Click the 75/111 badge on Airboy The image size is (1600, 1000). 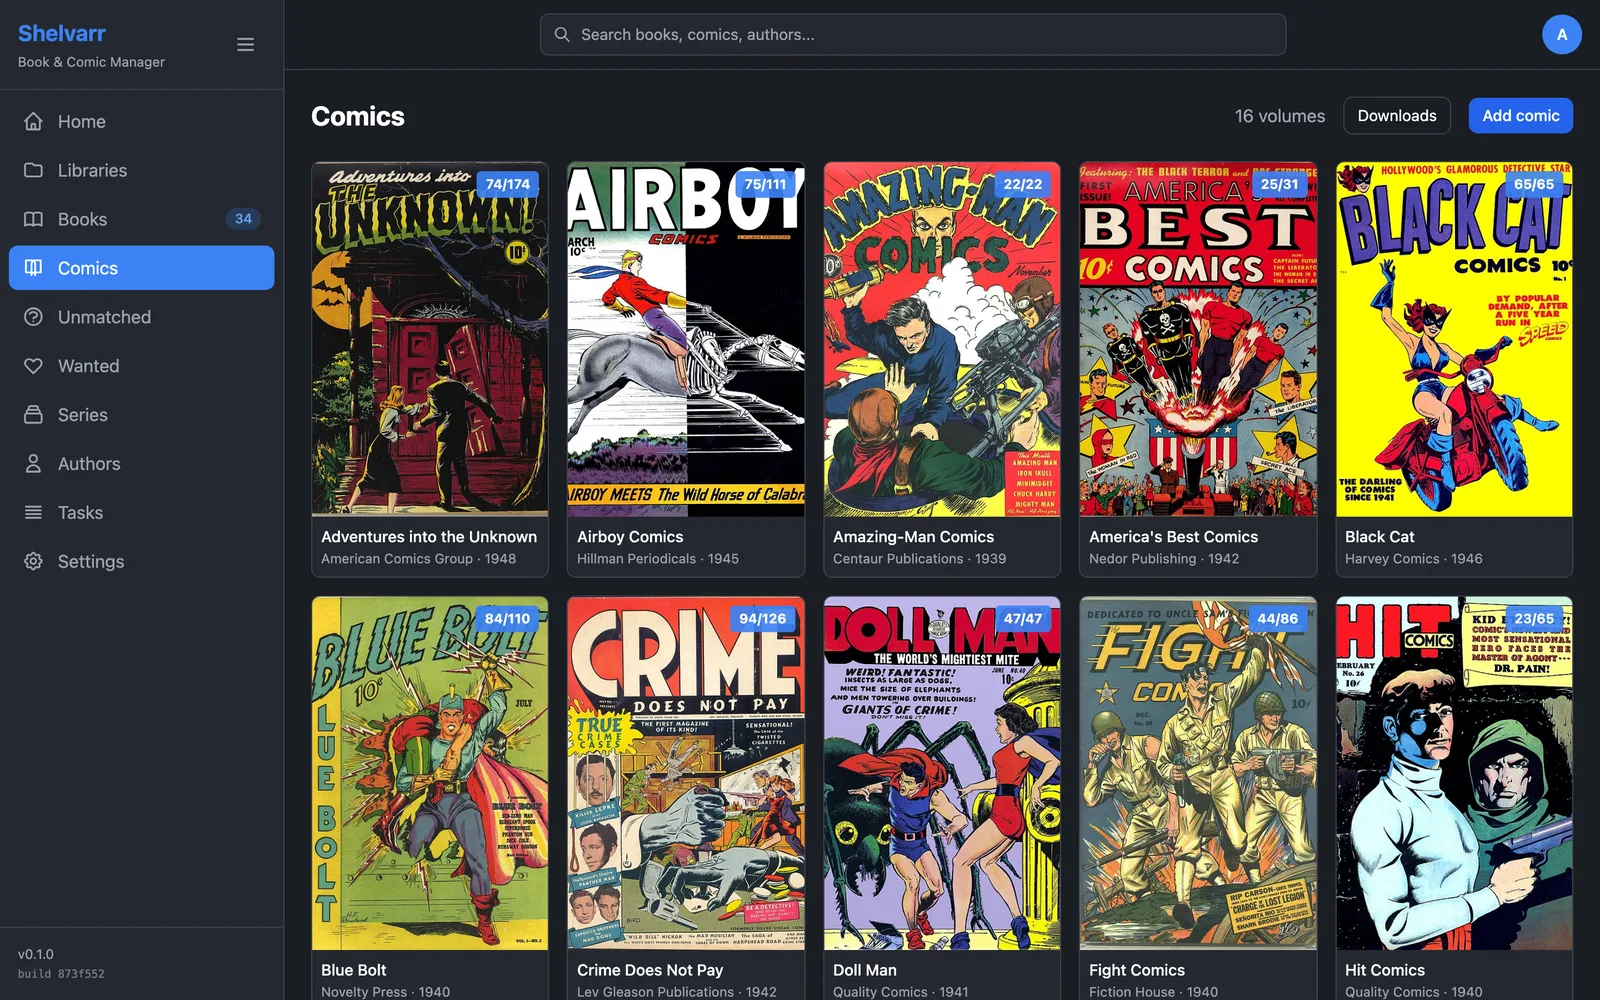click(765, 184)
